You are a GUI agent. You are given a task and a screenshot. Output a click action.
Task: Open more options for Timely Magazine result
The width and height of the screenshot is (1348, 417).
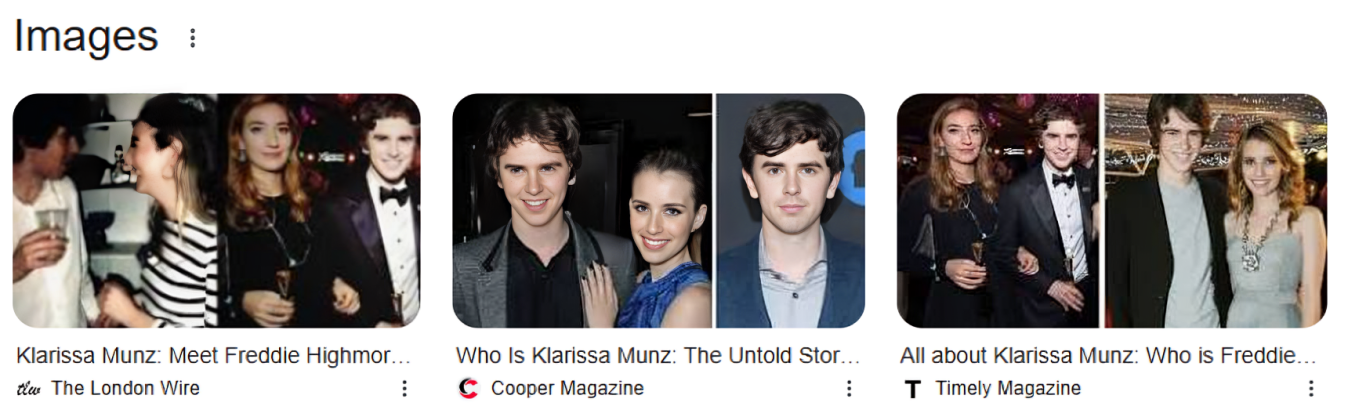1310,389
